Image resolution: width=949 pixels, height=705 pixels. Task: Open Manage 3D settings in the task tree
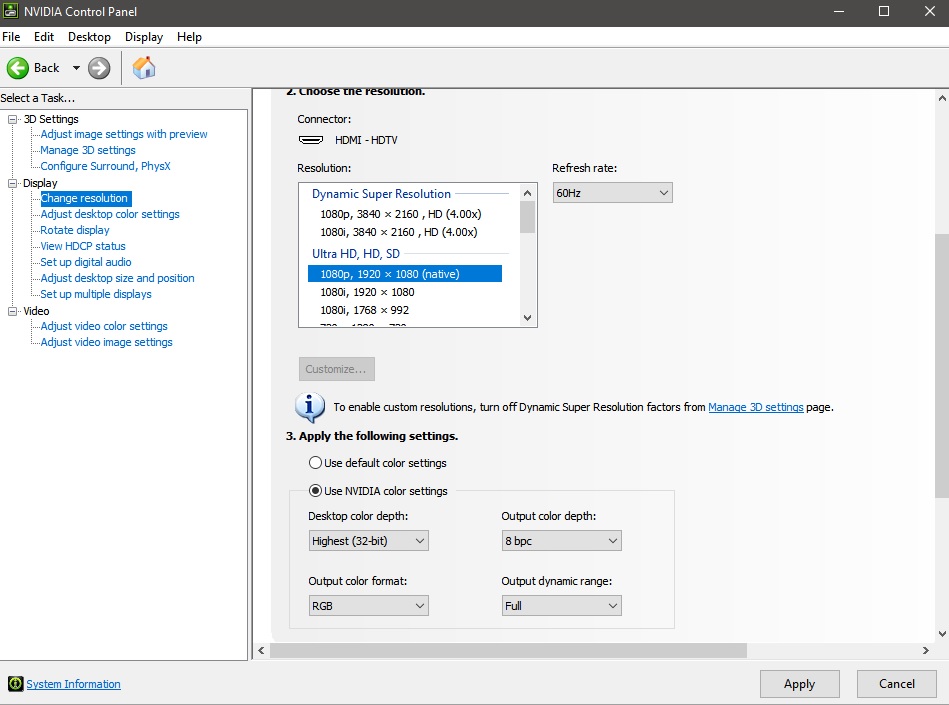point(88,150)
